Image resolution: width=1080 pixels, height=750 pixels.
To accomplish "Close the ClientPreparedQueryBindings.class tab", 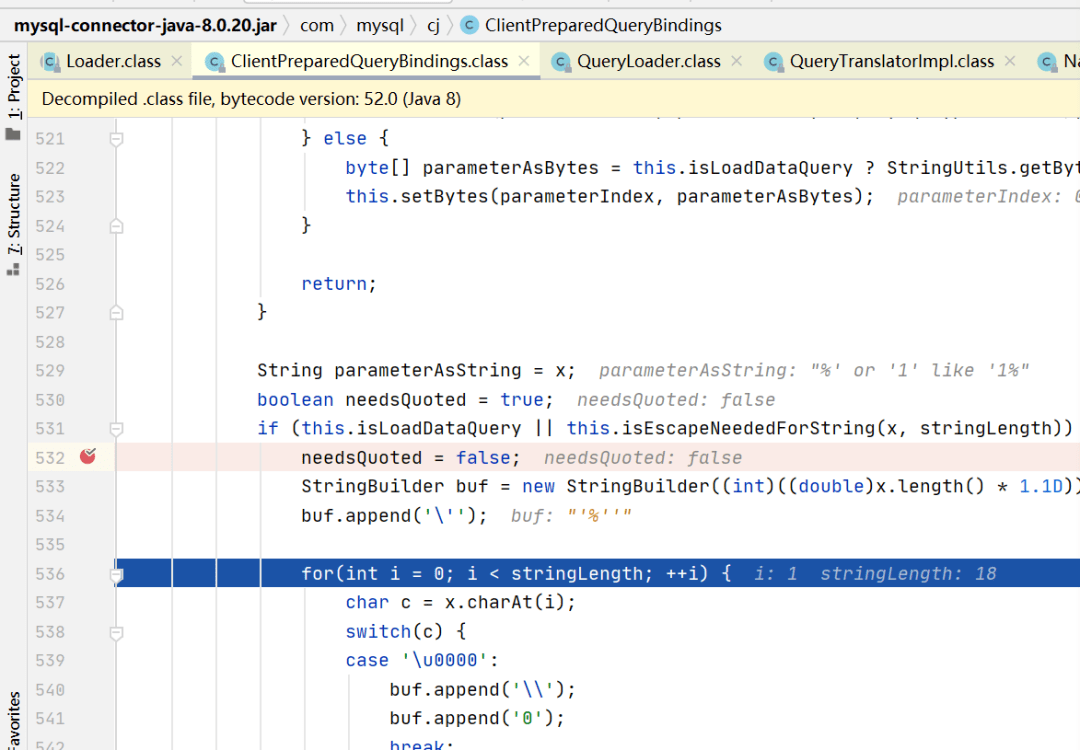I will (x=524, y=61).
